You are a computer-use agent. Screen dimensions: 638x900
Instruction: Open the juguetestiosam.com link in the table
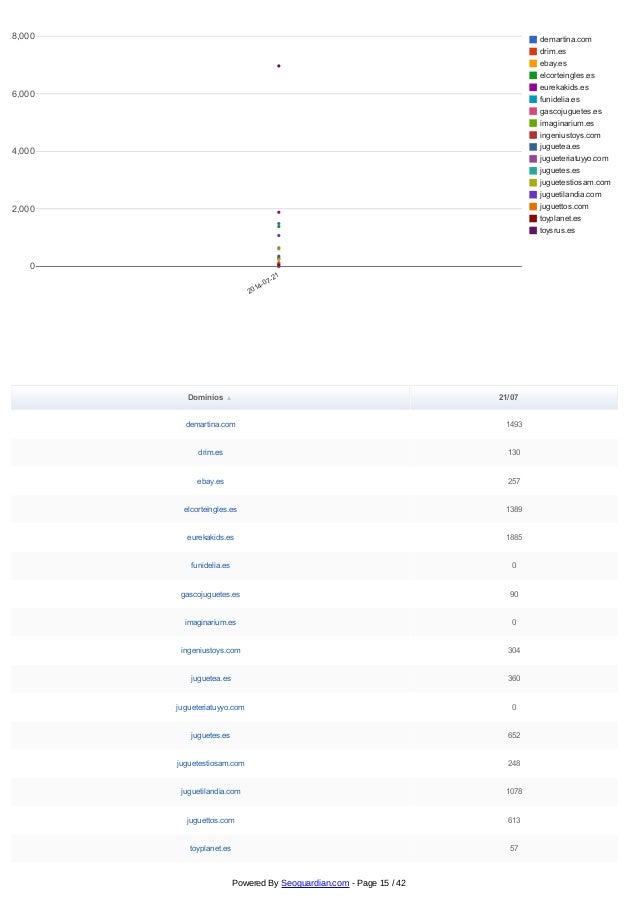point(211,764)
